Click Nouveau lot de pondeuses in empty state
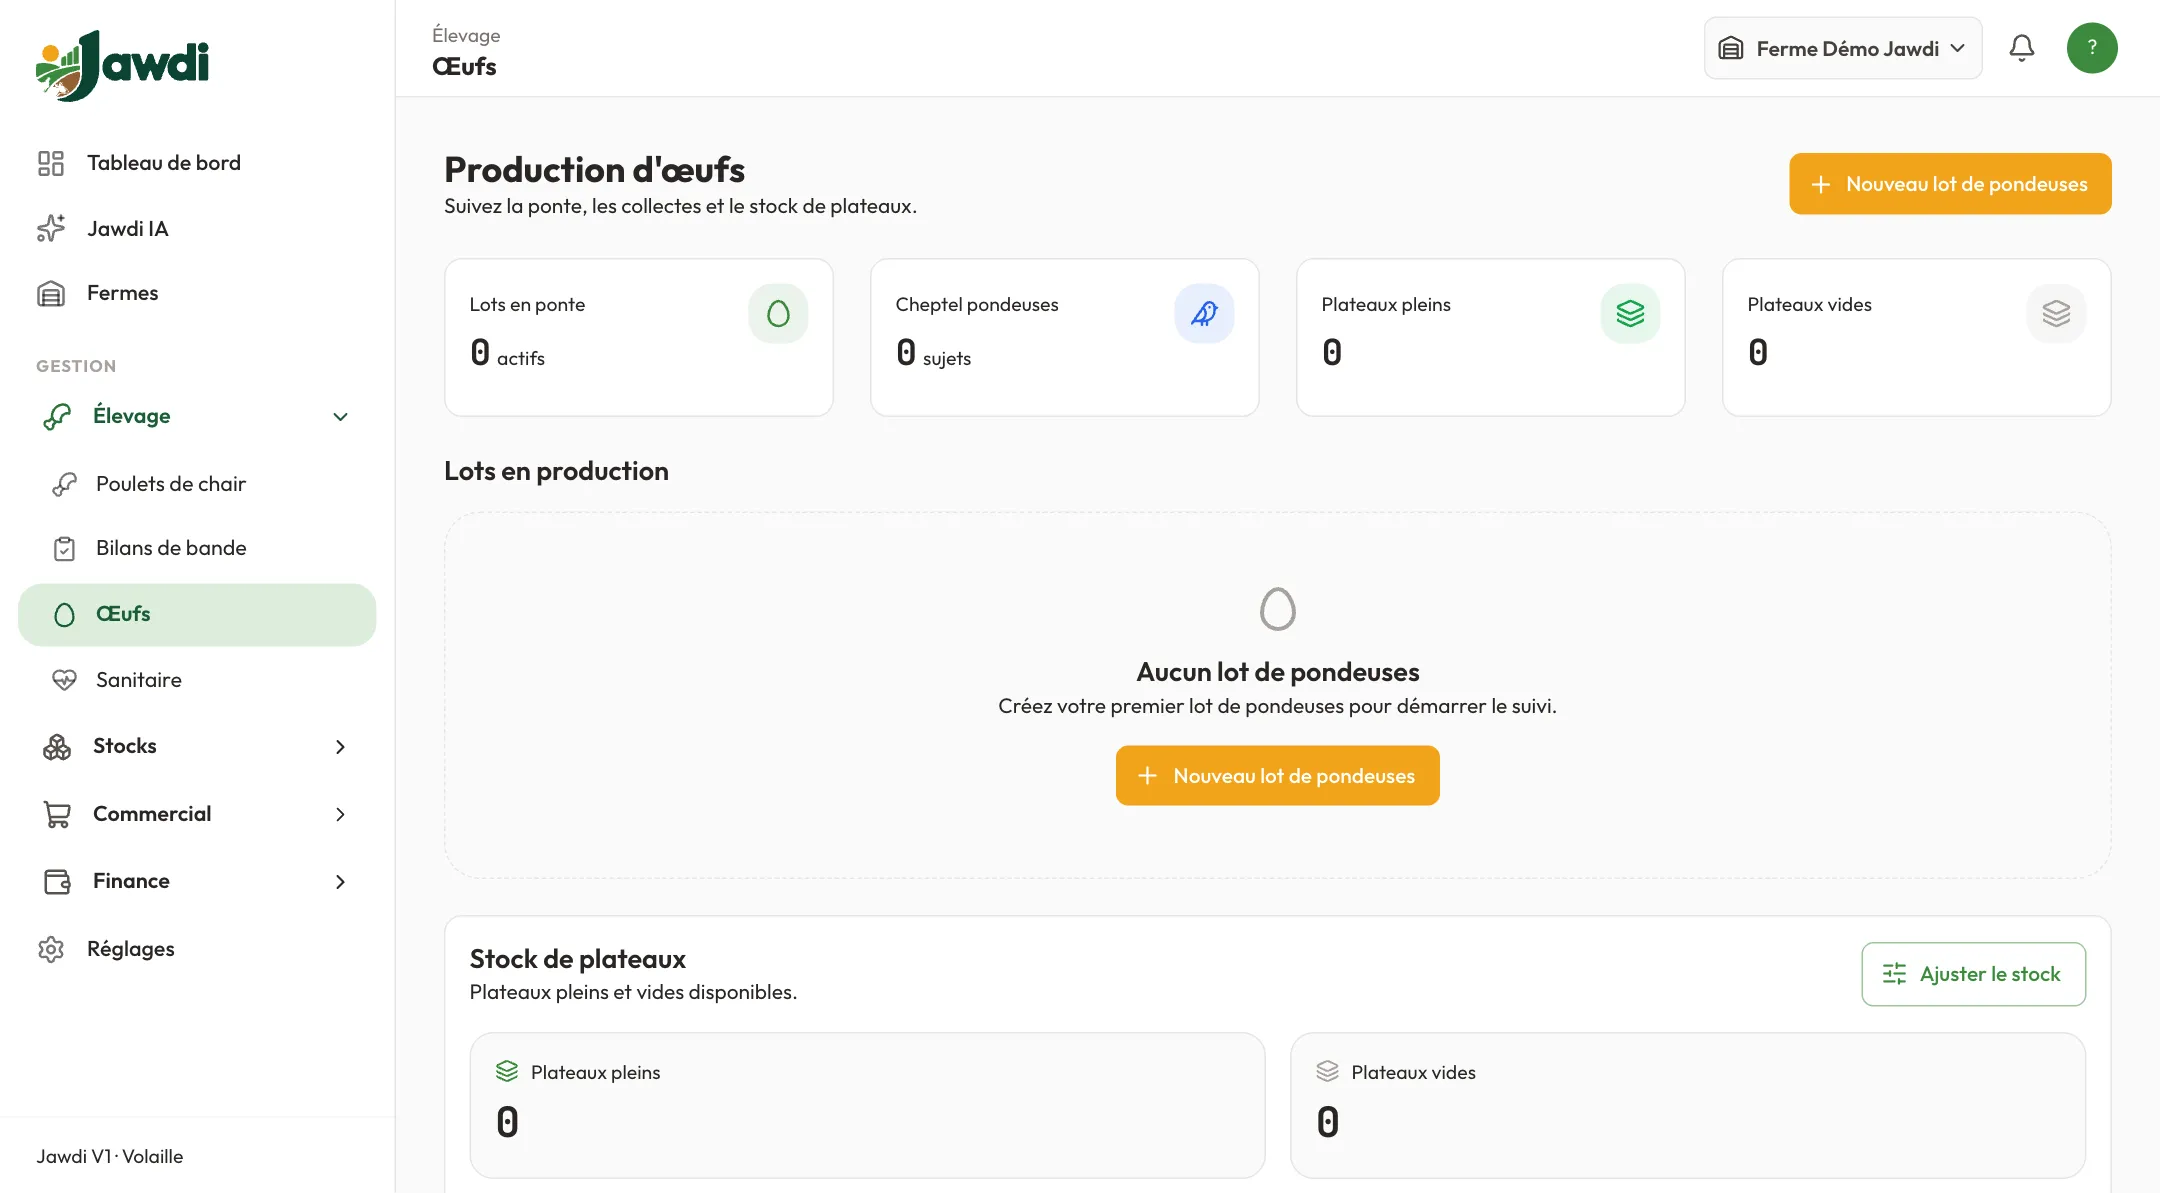 [x=1277, y=776]
